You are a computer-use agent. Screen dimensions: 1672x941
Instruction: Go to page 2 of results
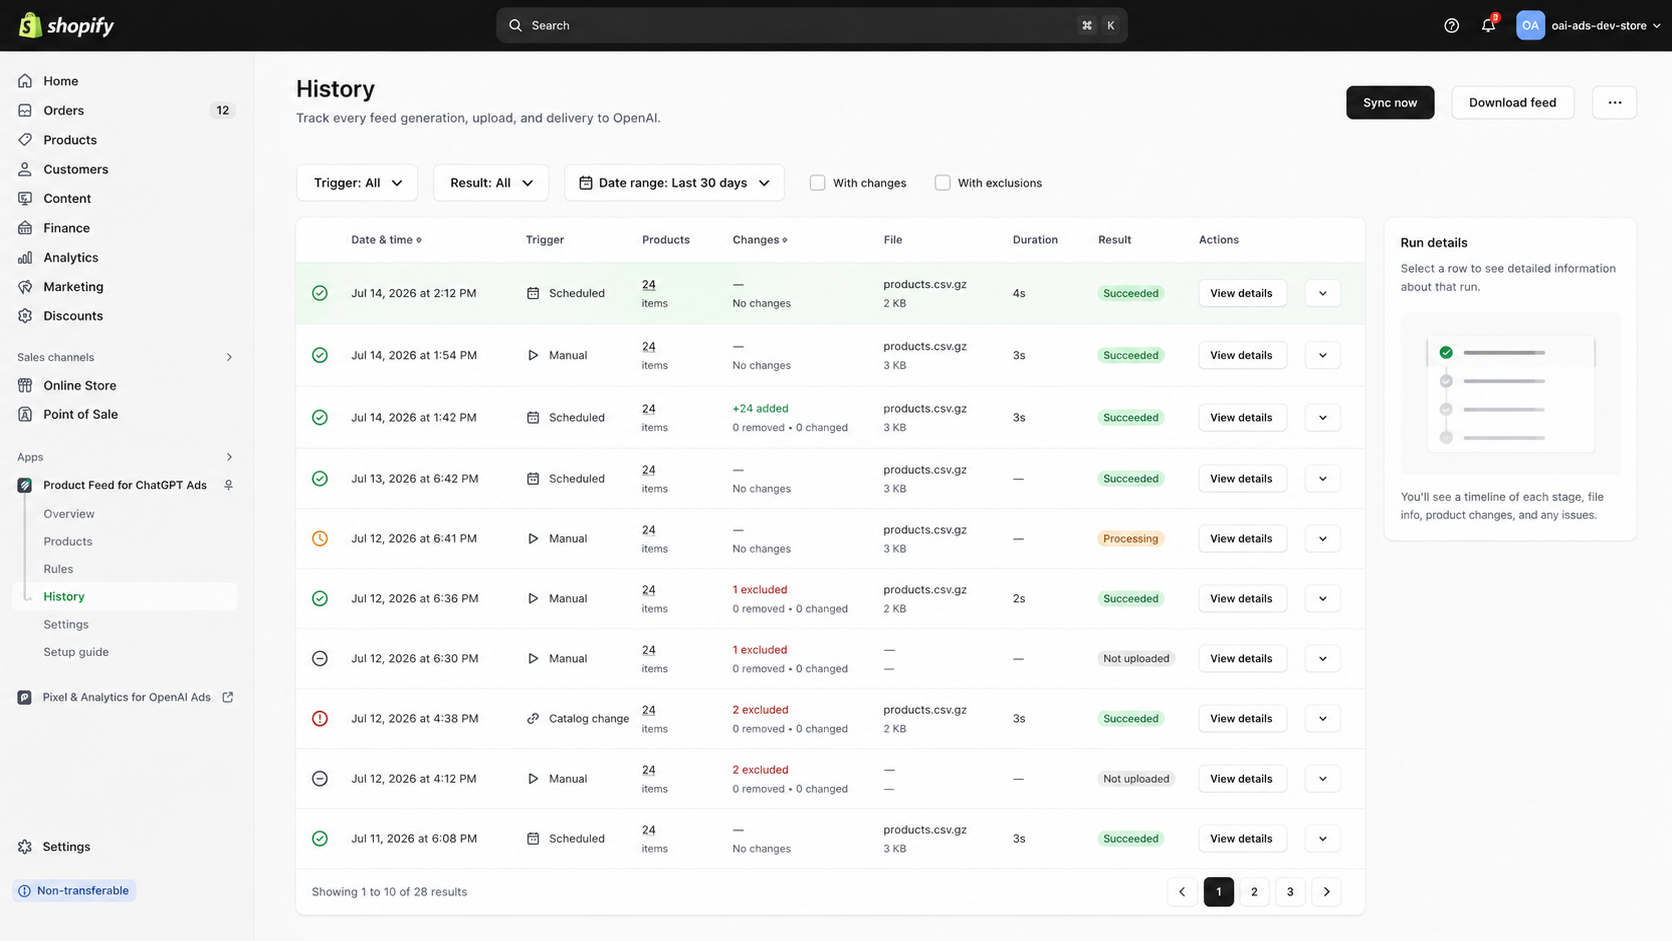pos(1254,892)
